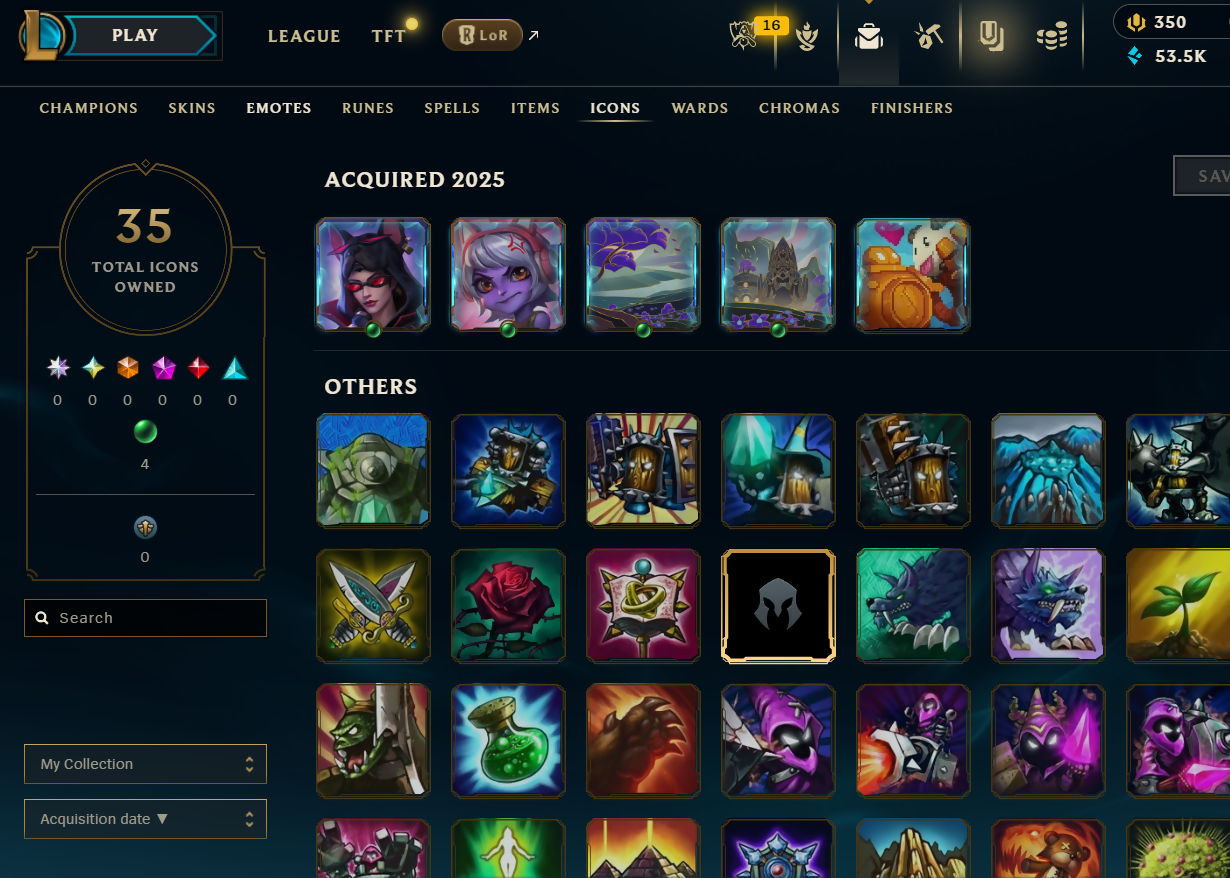Click the paperclip-shaped icon in the top bar
Image resolution: width=1230 pixels, height=878 pixels.
pyautogui.click(x=991, y=37)
